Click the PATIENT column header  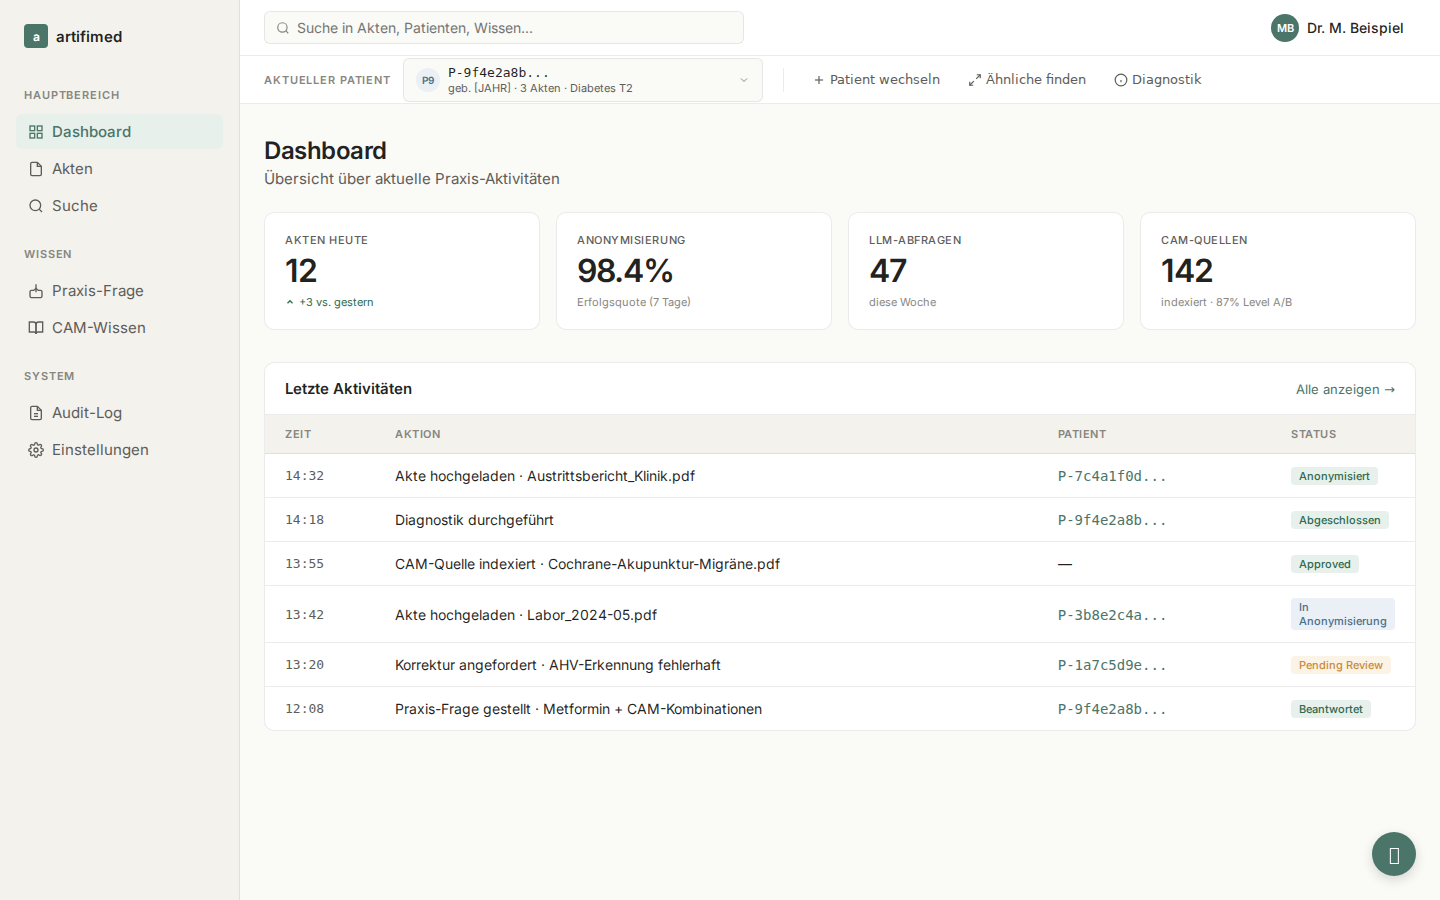pyautogui.click(x=1082, y=434)
